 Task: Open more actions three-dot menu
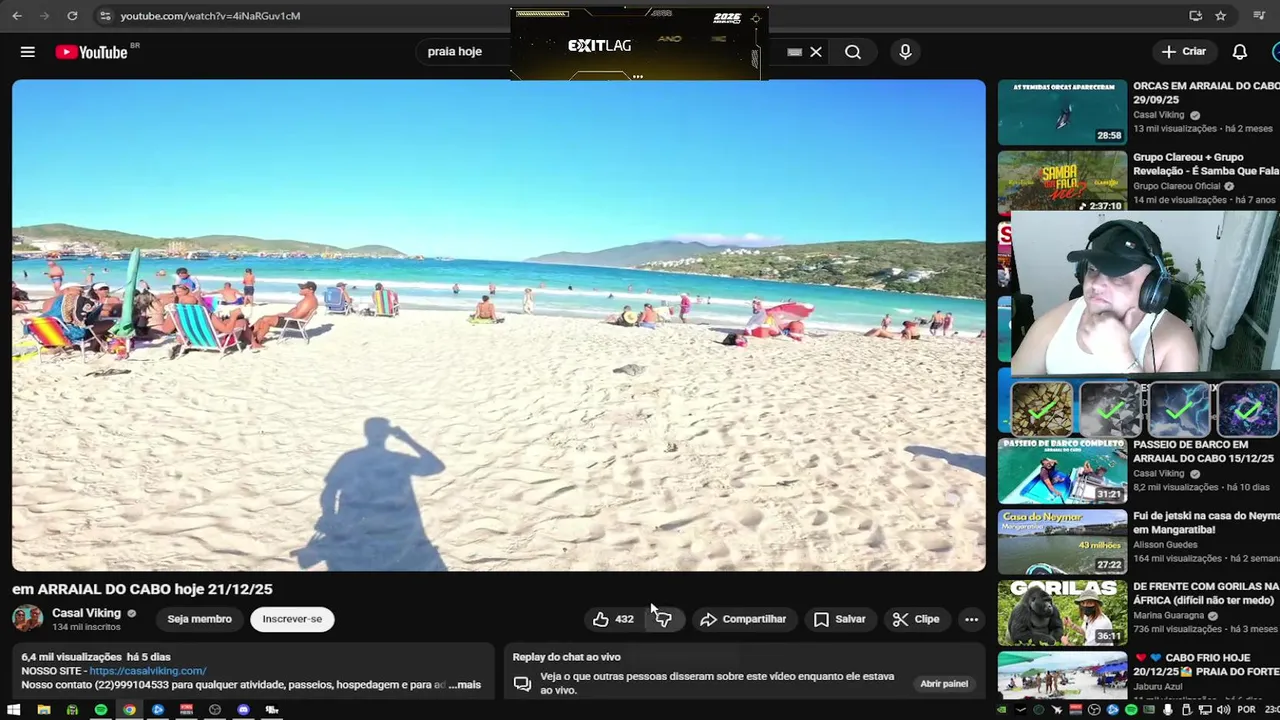(x=971, y=620)
